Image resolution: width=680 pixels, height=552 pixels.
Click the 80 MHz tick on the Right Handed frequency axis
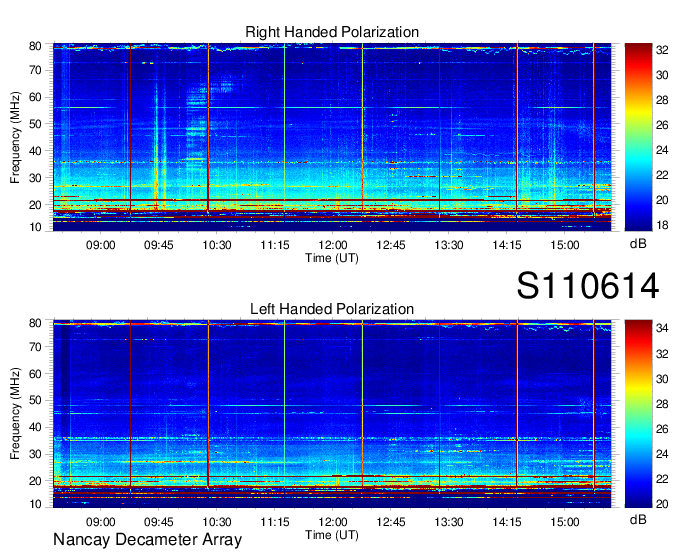35,46
